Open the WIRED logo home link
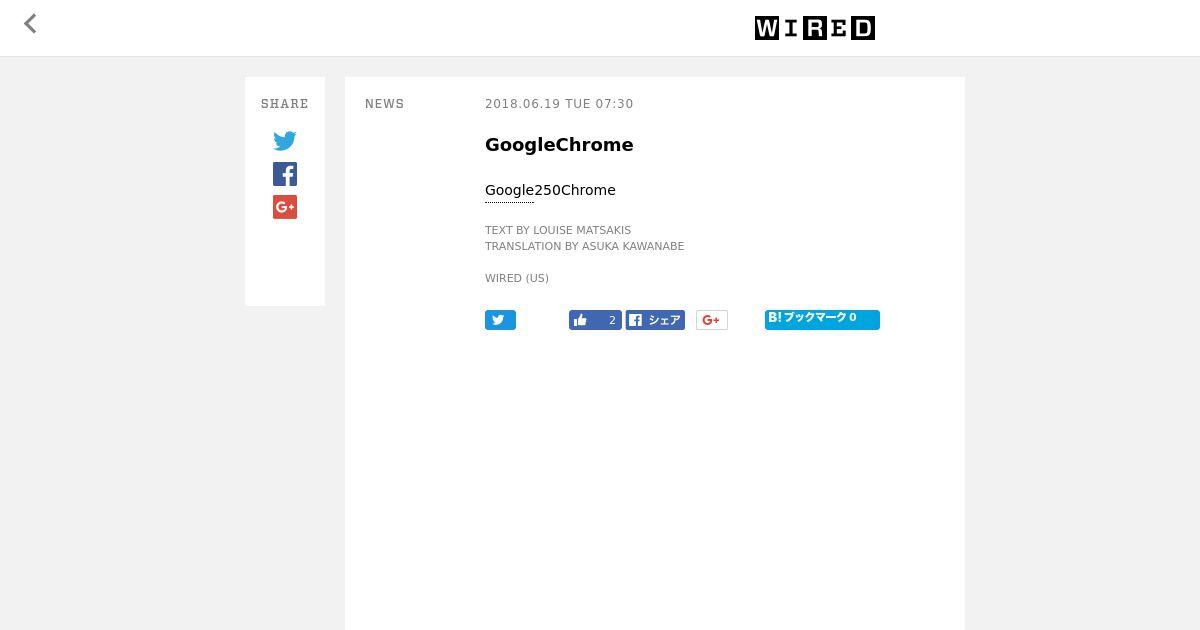The height and width of the screenshot is (630, 1200). [x=815, y=28]
